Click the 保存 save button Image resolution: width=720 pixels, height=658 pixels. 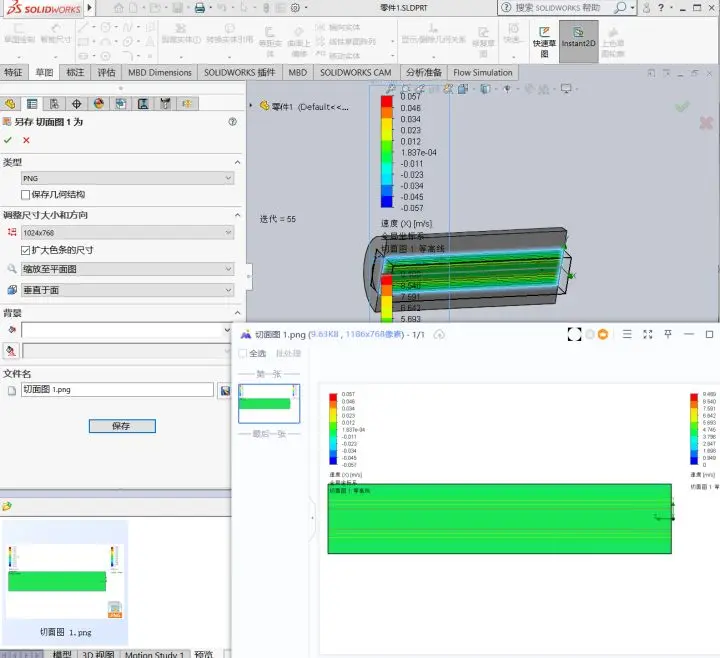122,426
